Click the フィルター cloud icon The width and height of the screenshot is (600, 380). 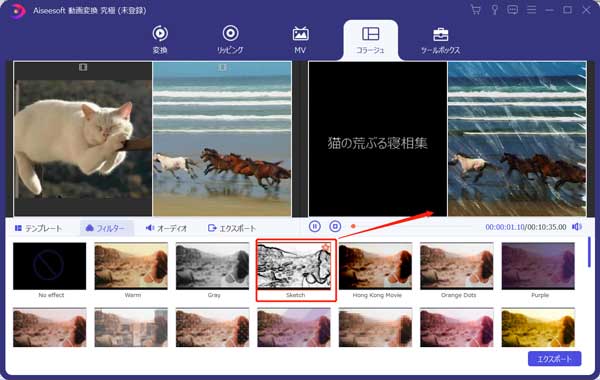click(x=89, y=228)
